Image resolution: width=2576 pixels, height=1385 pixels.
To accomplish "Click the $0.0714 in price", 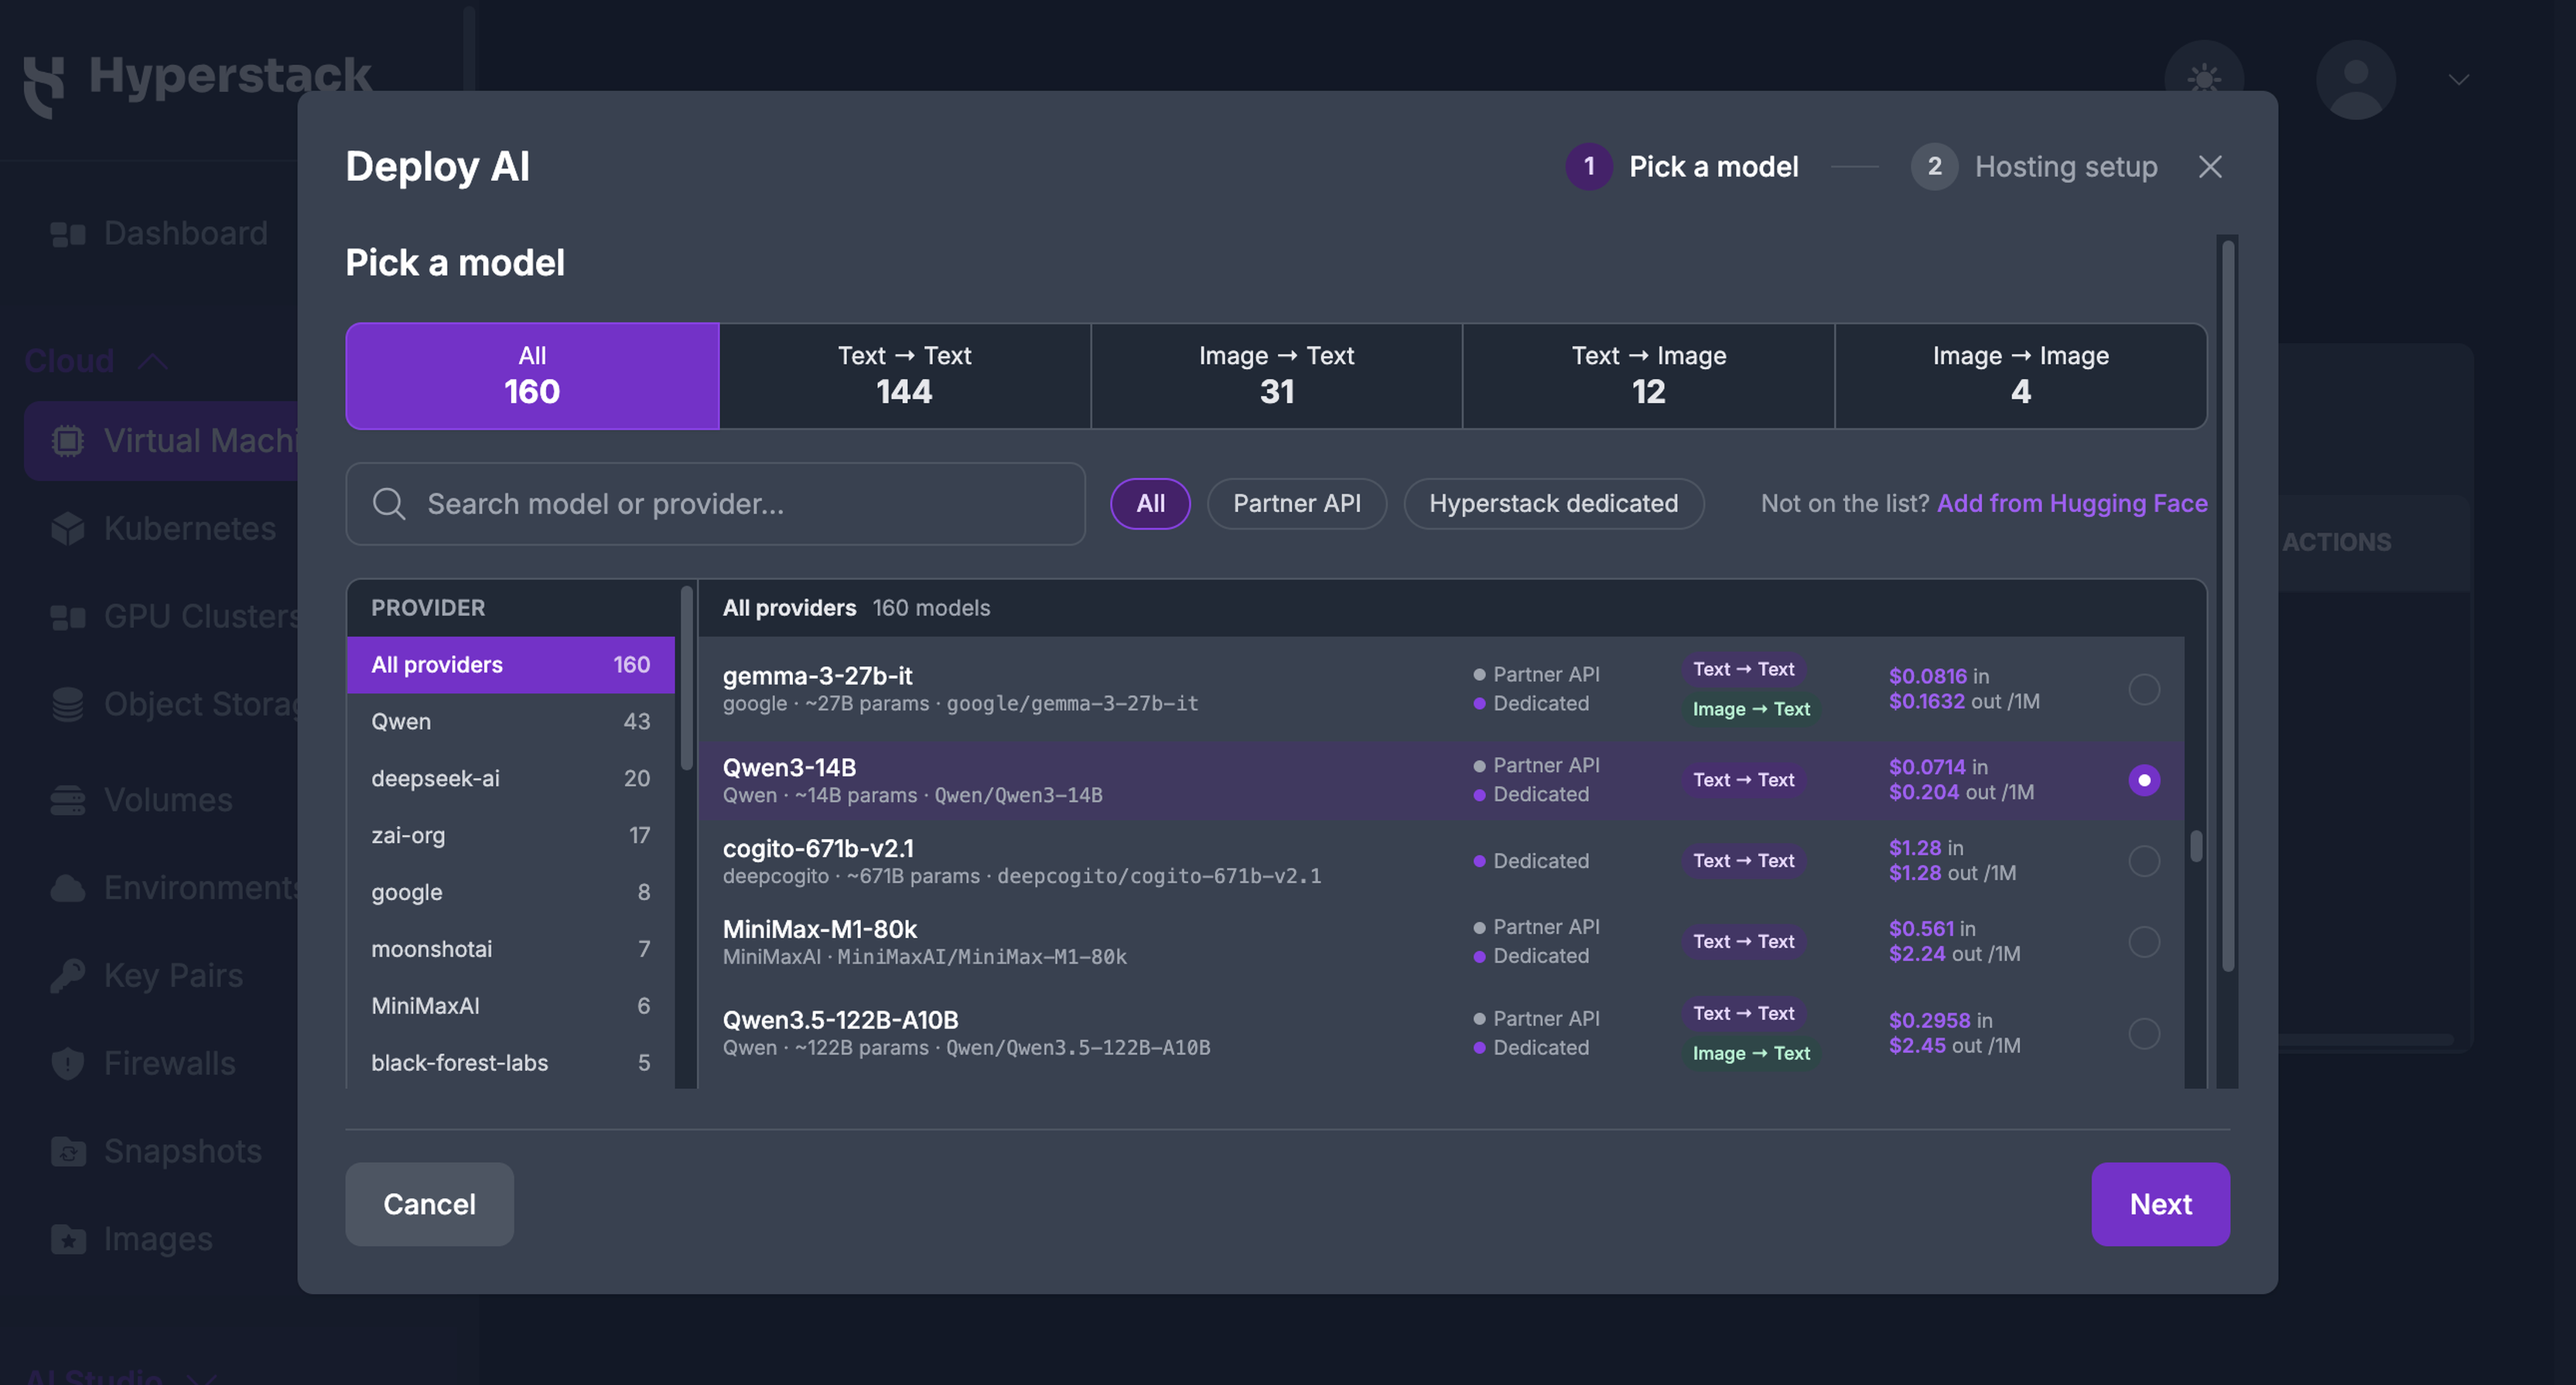I will [x=1938, y=767].
